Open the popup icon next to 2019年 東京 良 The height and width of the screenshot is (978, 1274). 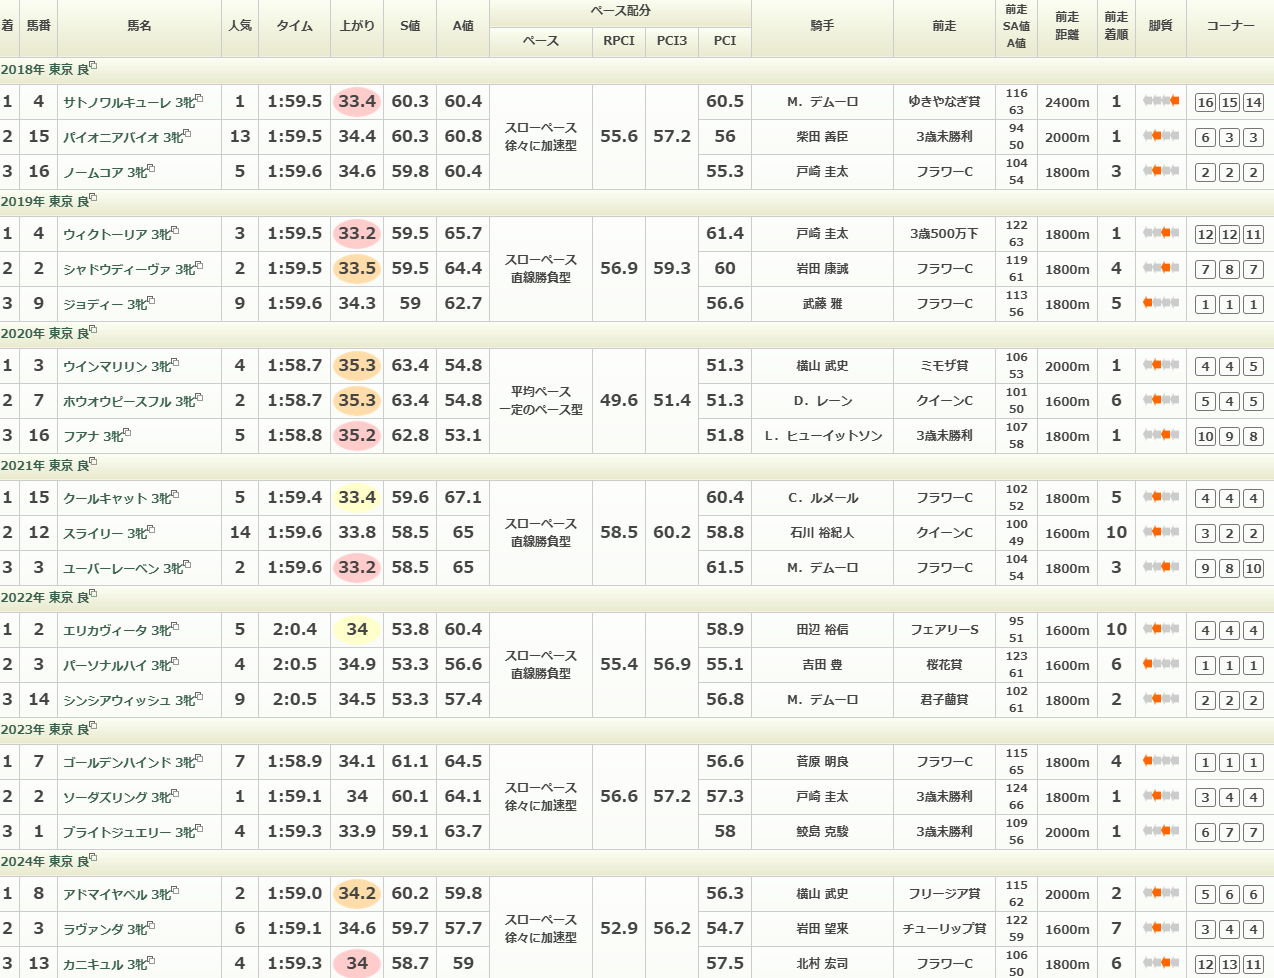[x=93, y=198]
